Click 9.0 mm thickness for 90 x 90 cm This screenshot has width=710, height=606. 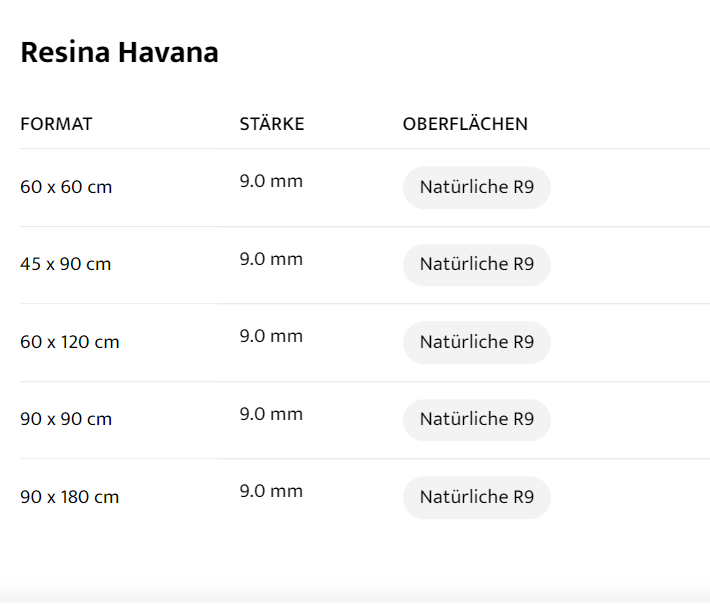271,414
